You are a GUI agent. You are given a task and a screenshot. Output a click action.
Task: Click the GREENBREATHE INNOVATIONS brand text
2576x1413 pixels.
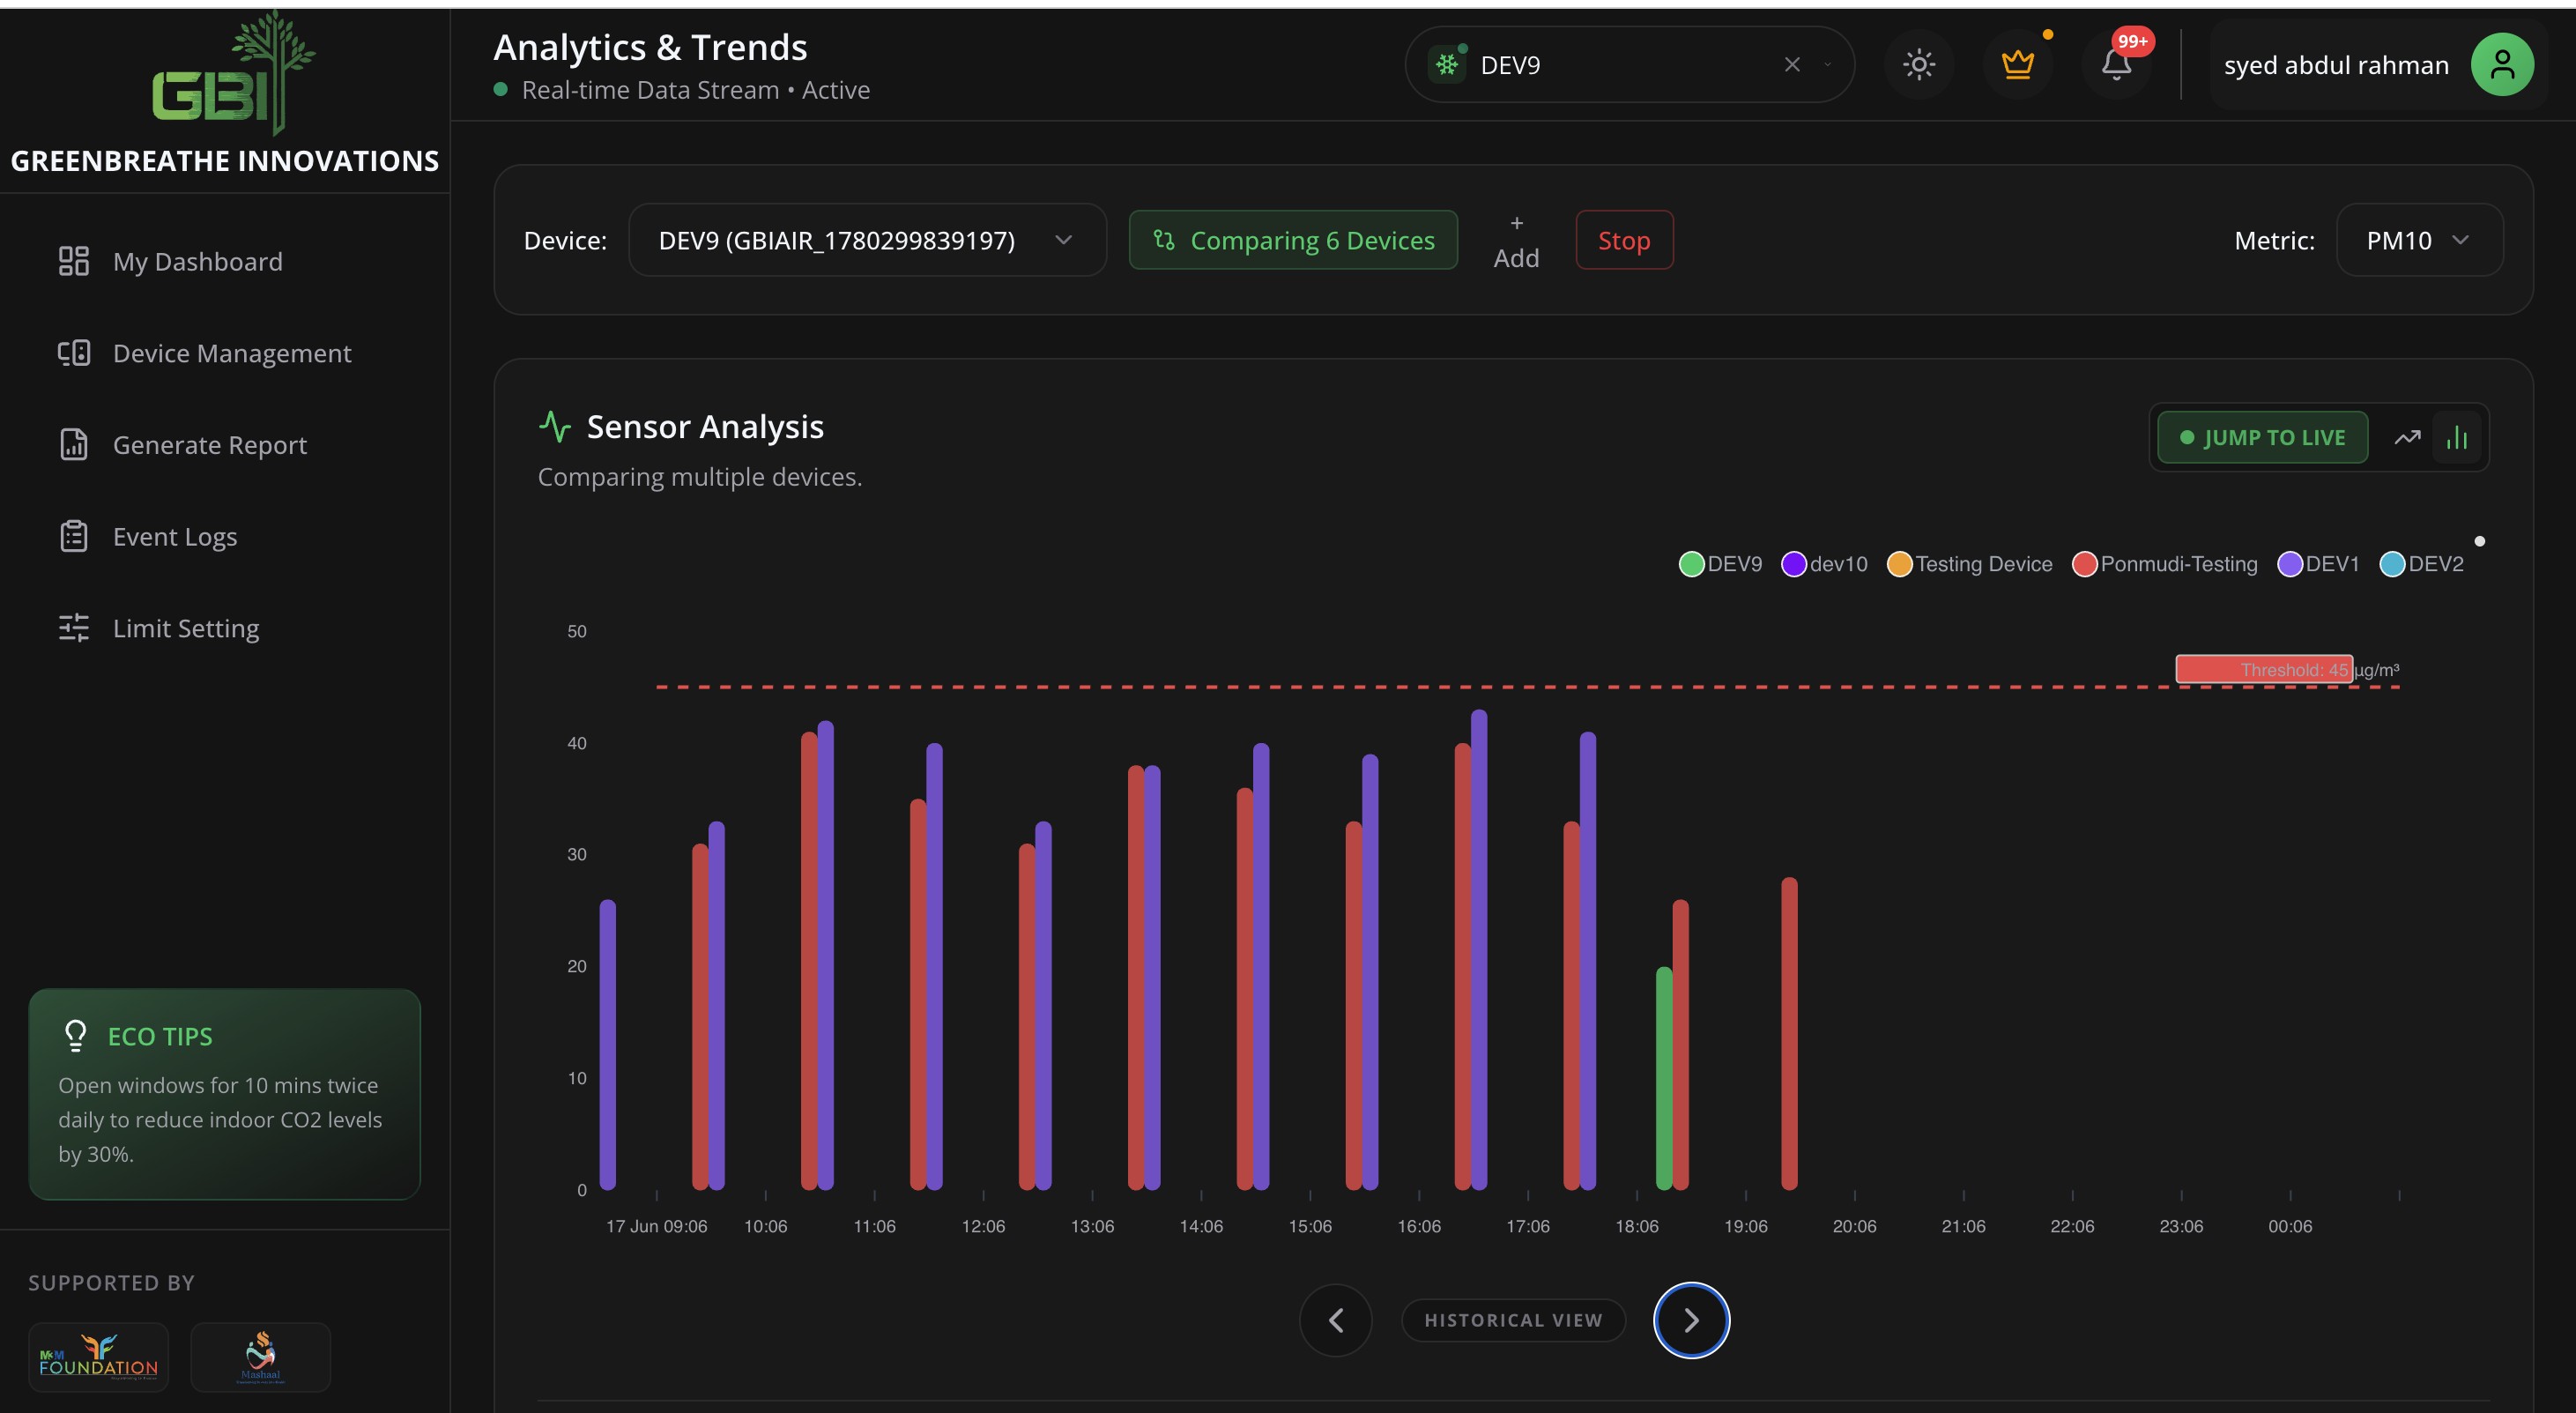click(225, 161)
